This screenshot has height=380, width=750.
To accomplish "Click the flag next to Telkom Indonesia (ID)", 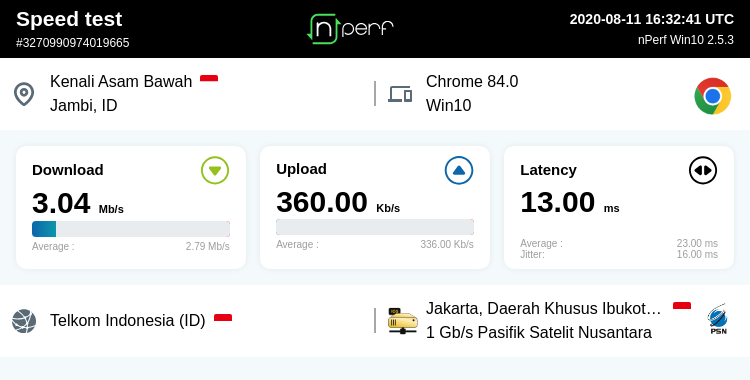I will 223,317.
